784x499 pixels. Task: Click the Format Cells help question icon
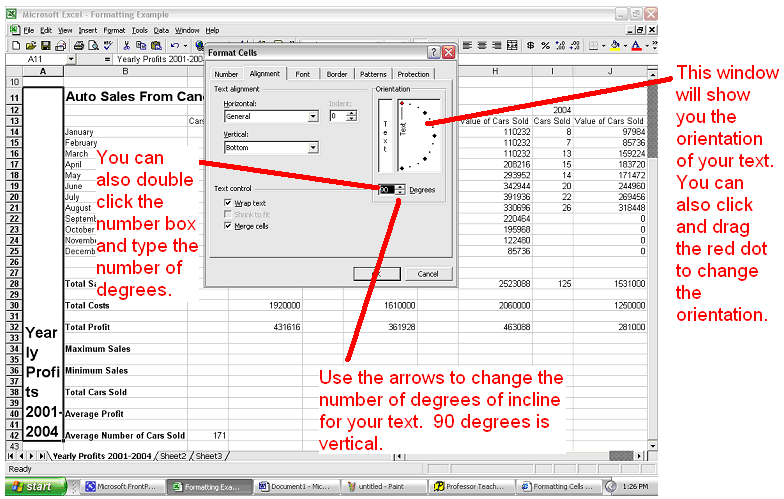click(x=434, y=52)
